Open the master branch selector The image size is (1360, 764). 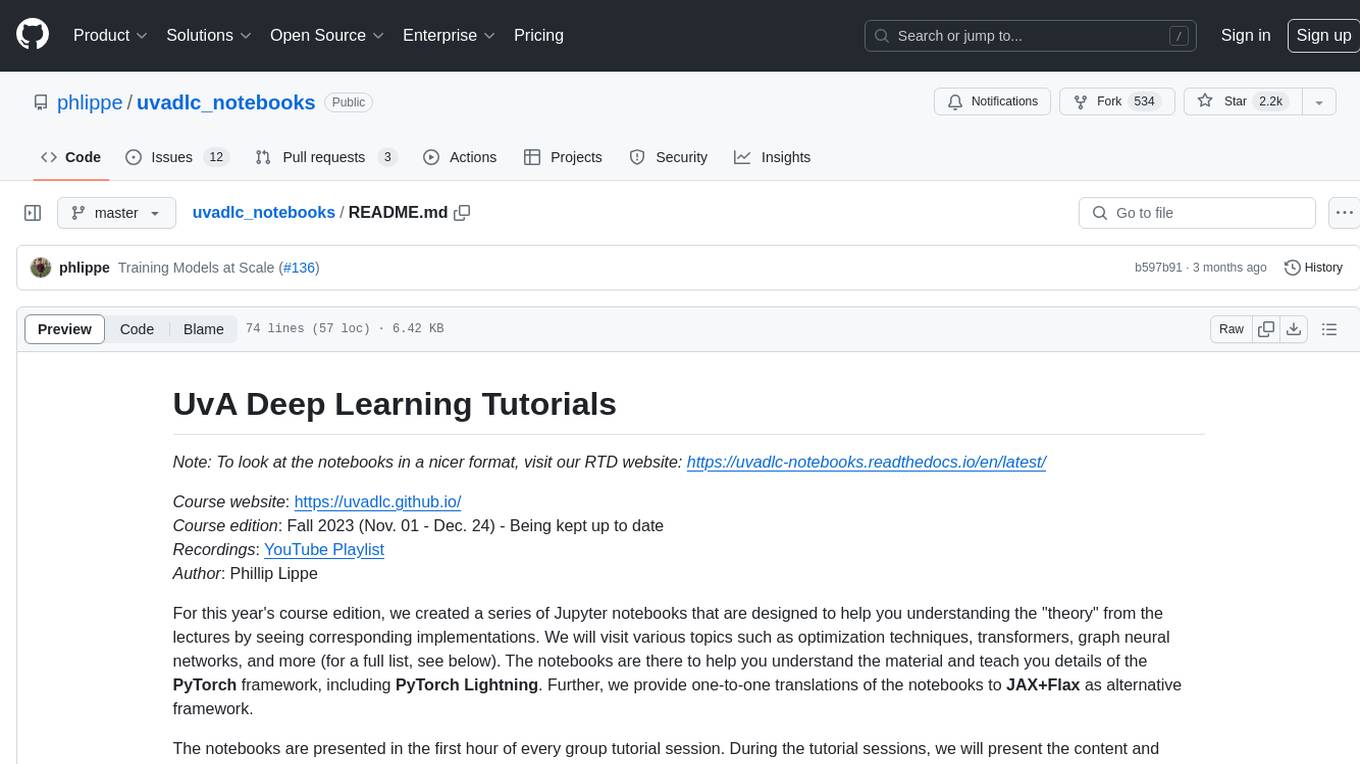(116, 213)
